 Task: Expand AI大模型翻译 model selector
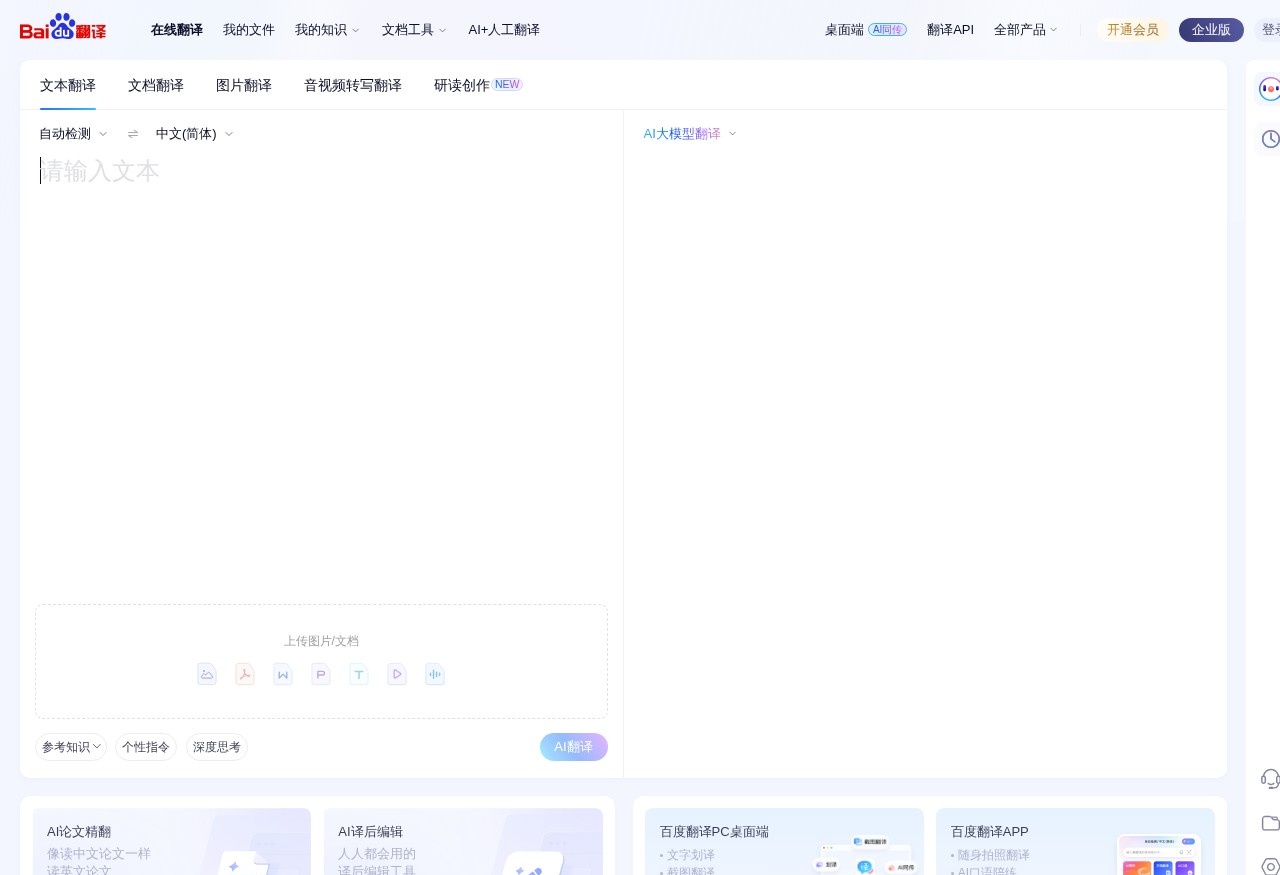pyautogui.click(x=690, y=134)
